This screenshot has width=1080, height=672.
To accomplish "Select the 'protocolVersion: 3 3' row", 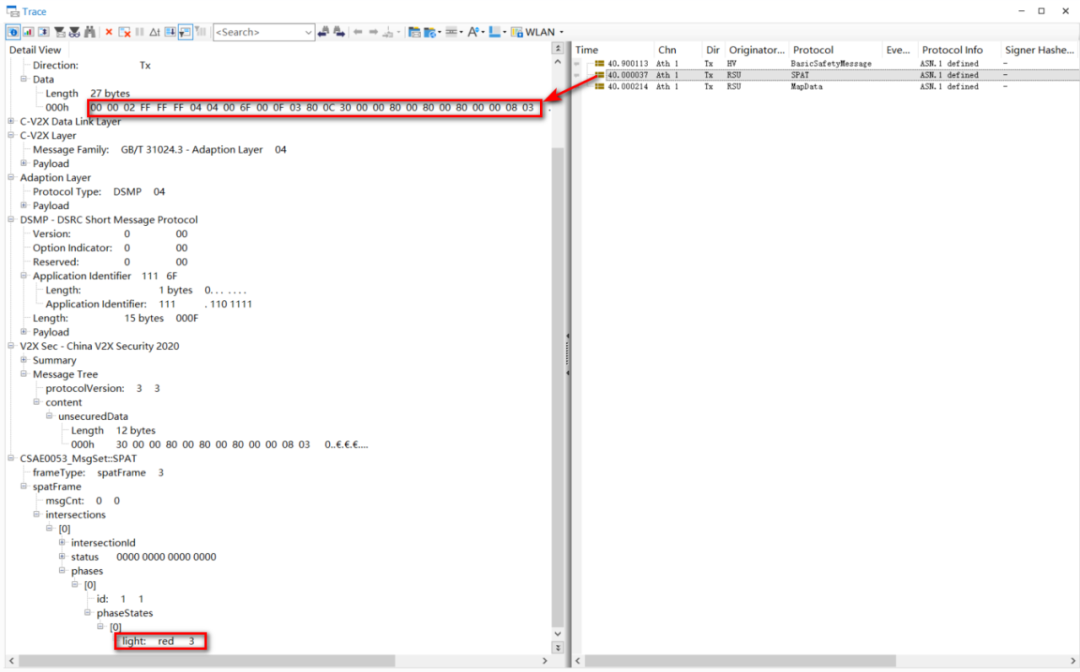I will click(103, 388).
